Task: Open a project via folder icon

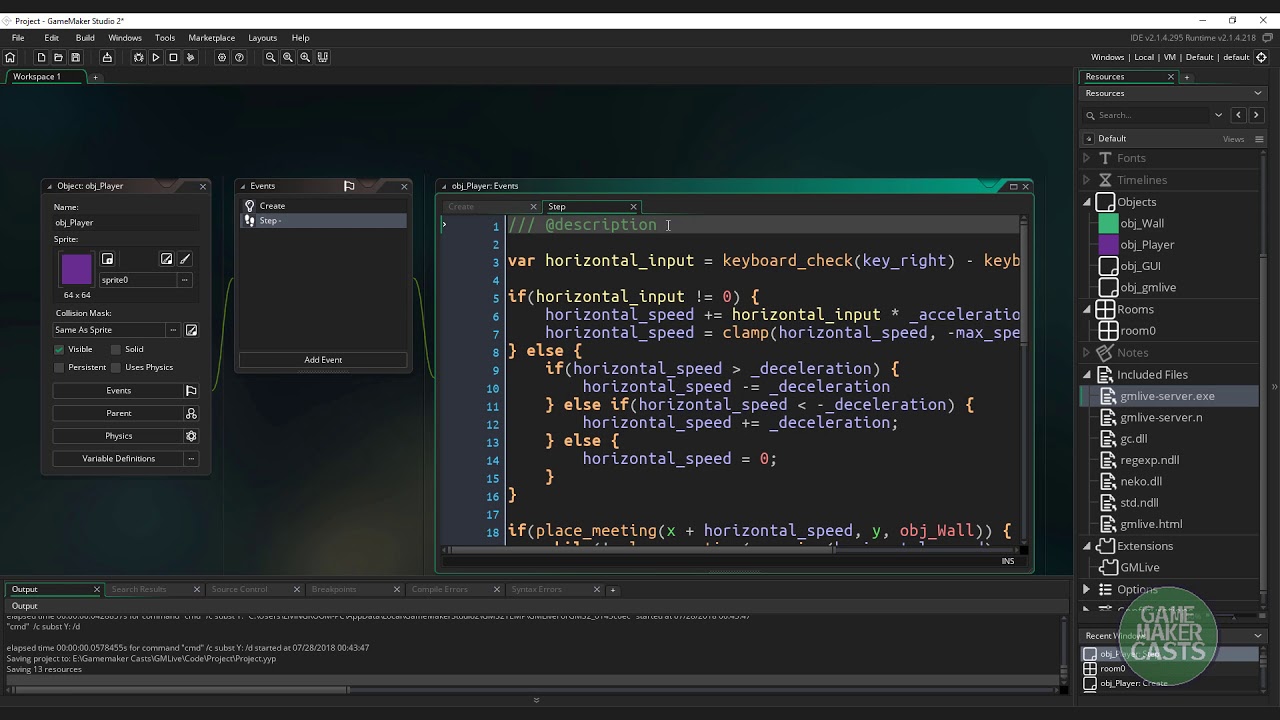Action: point(58,57)
